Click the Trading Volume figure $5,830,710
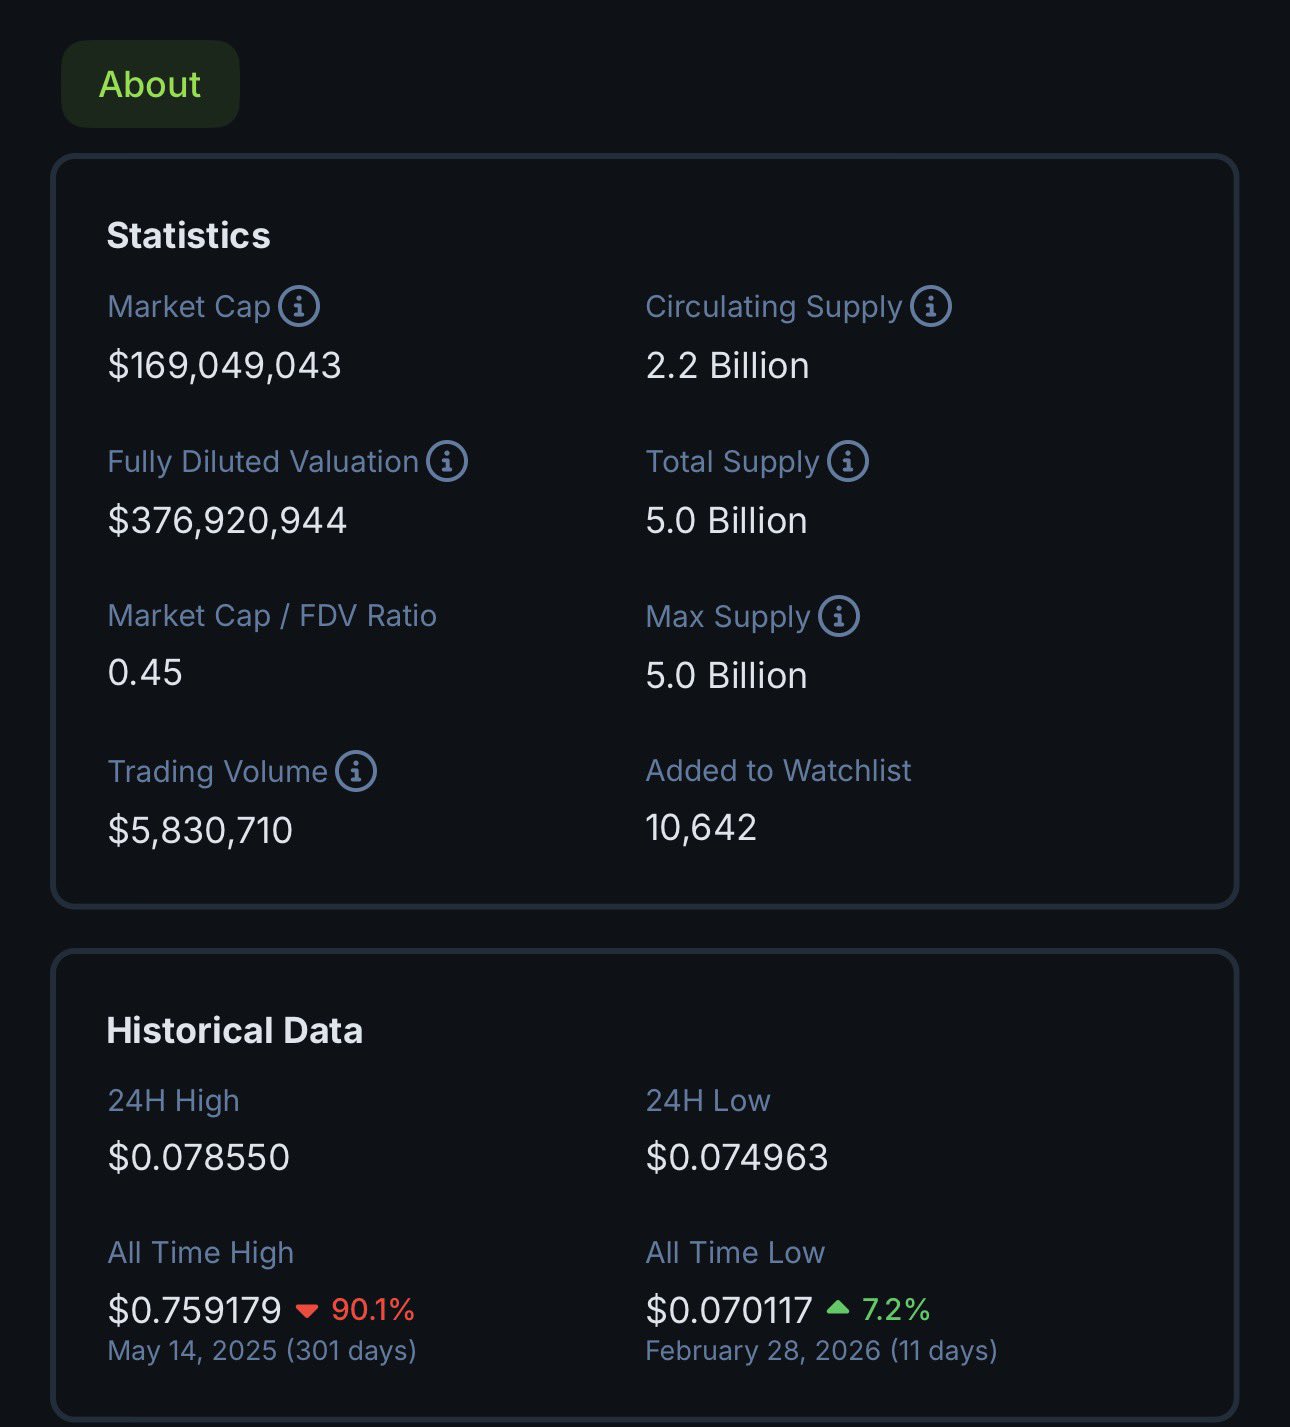 200,831
